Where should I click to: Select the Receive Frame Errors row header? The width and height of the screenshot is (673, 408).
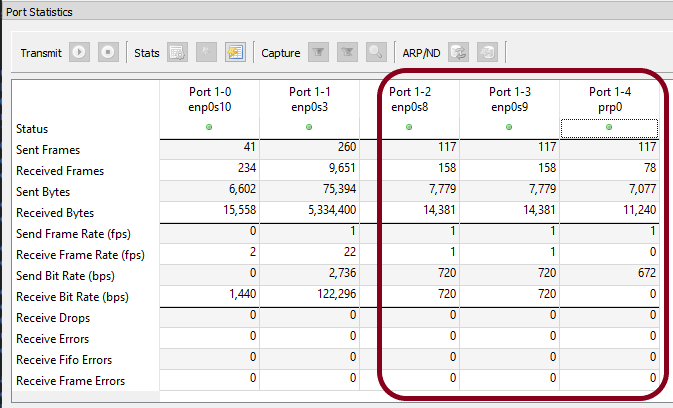(70, 381)
